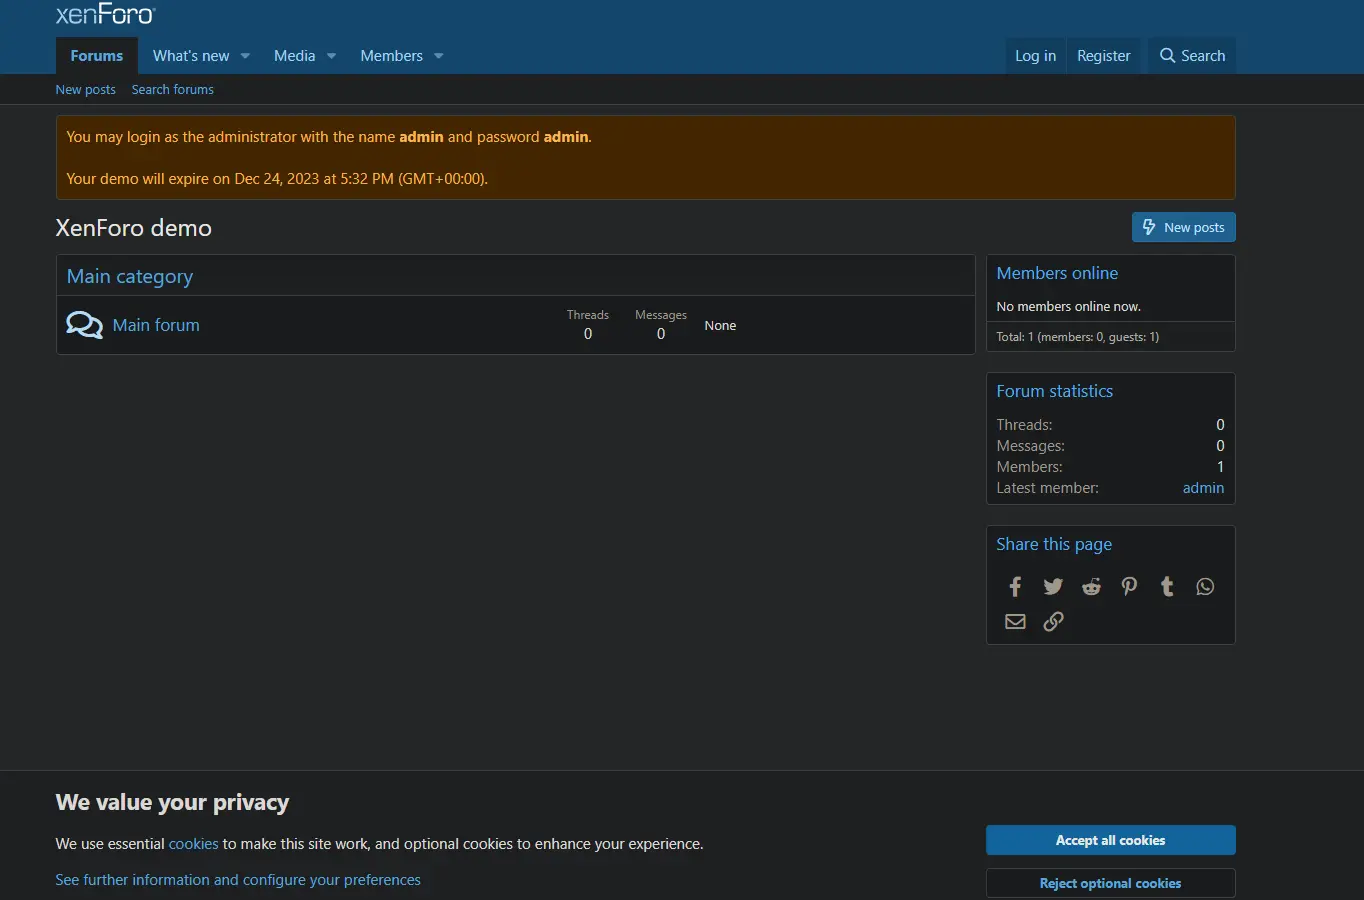1364x900 pixels.
Task: Click the 'Total: 1 (members: 0, guests: 1)' text
Action: 1077,337
